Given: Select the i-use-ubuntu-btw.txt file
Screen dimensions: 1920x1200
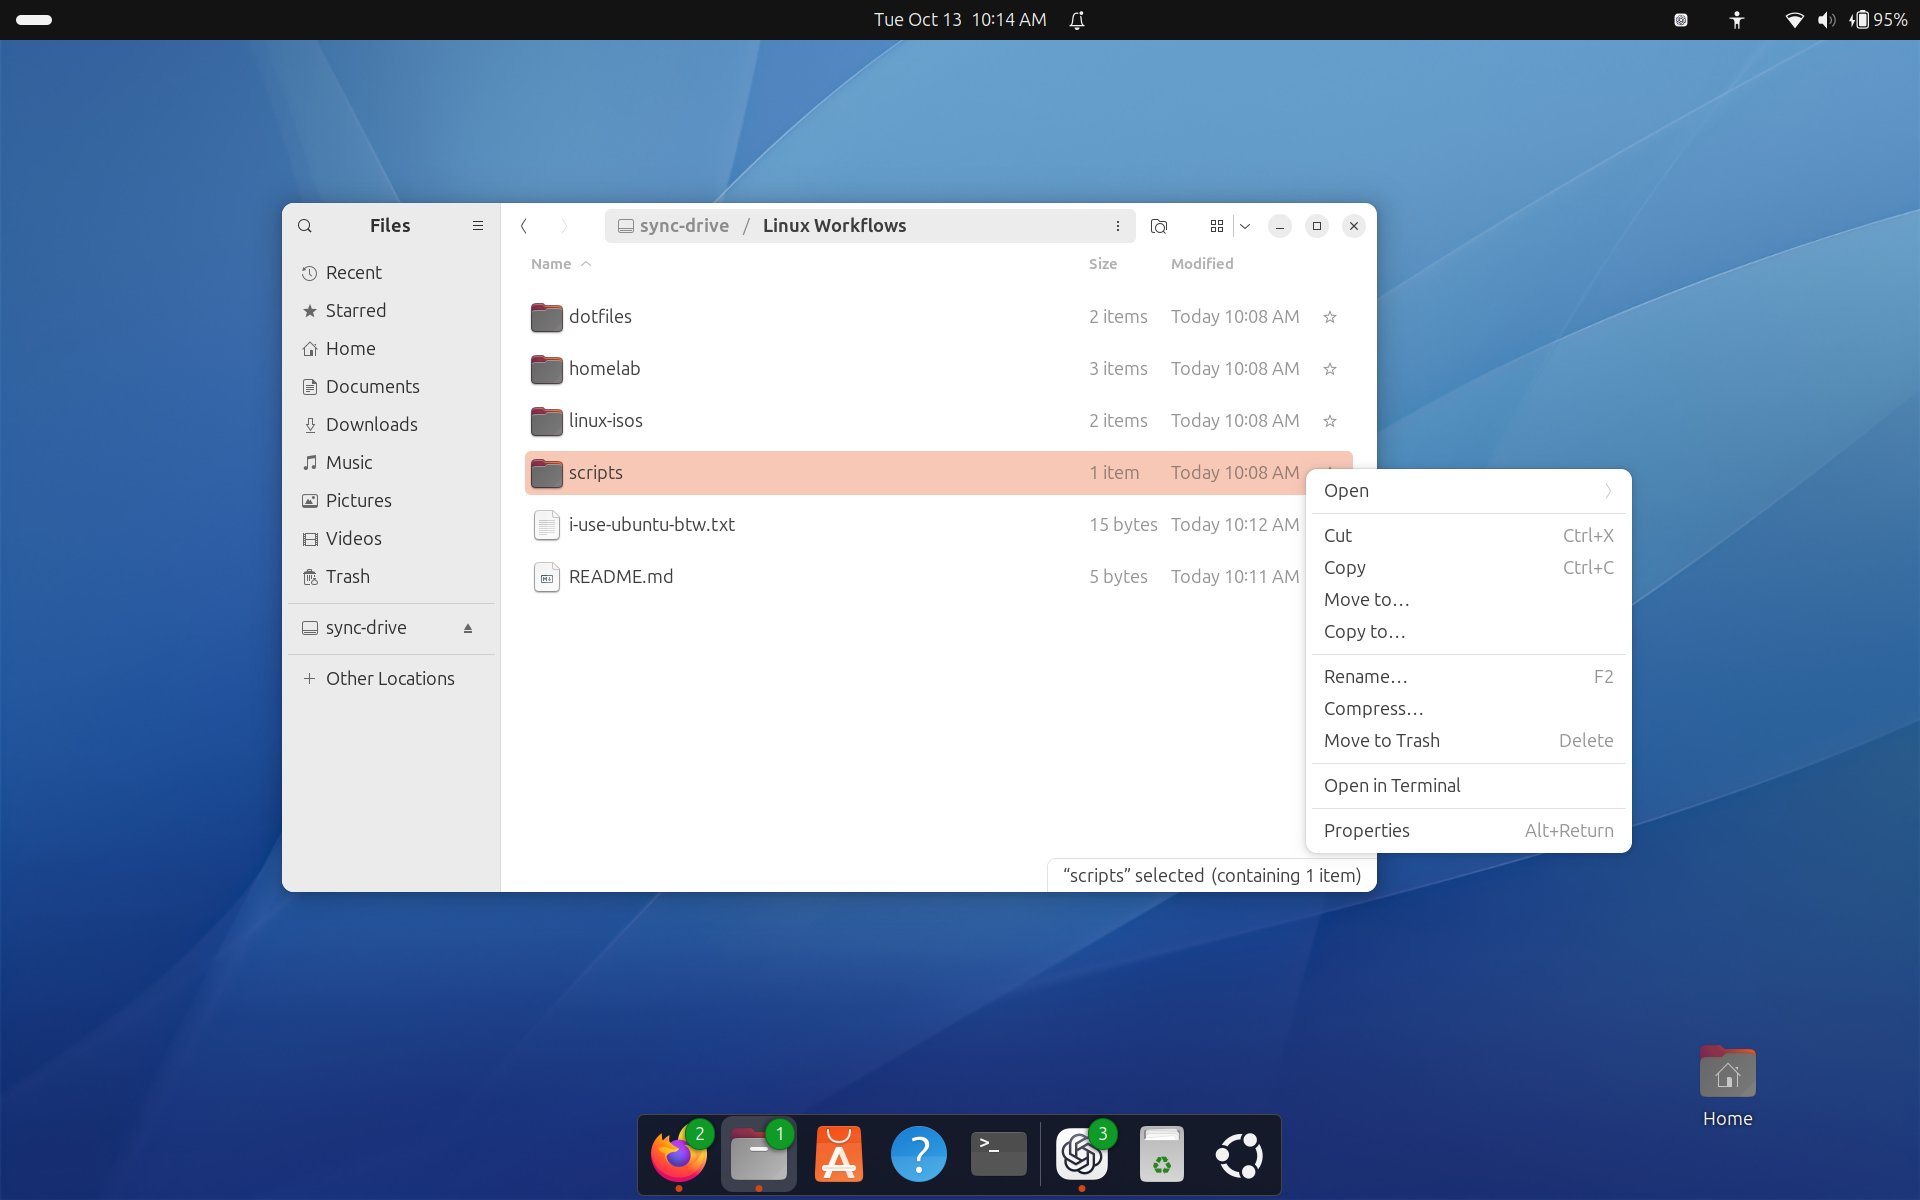Looking at the screenshot, I should (938, 525).
